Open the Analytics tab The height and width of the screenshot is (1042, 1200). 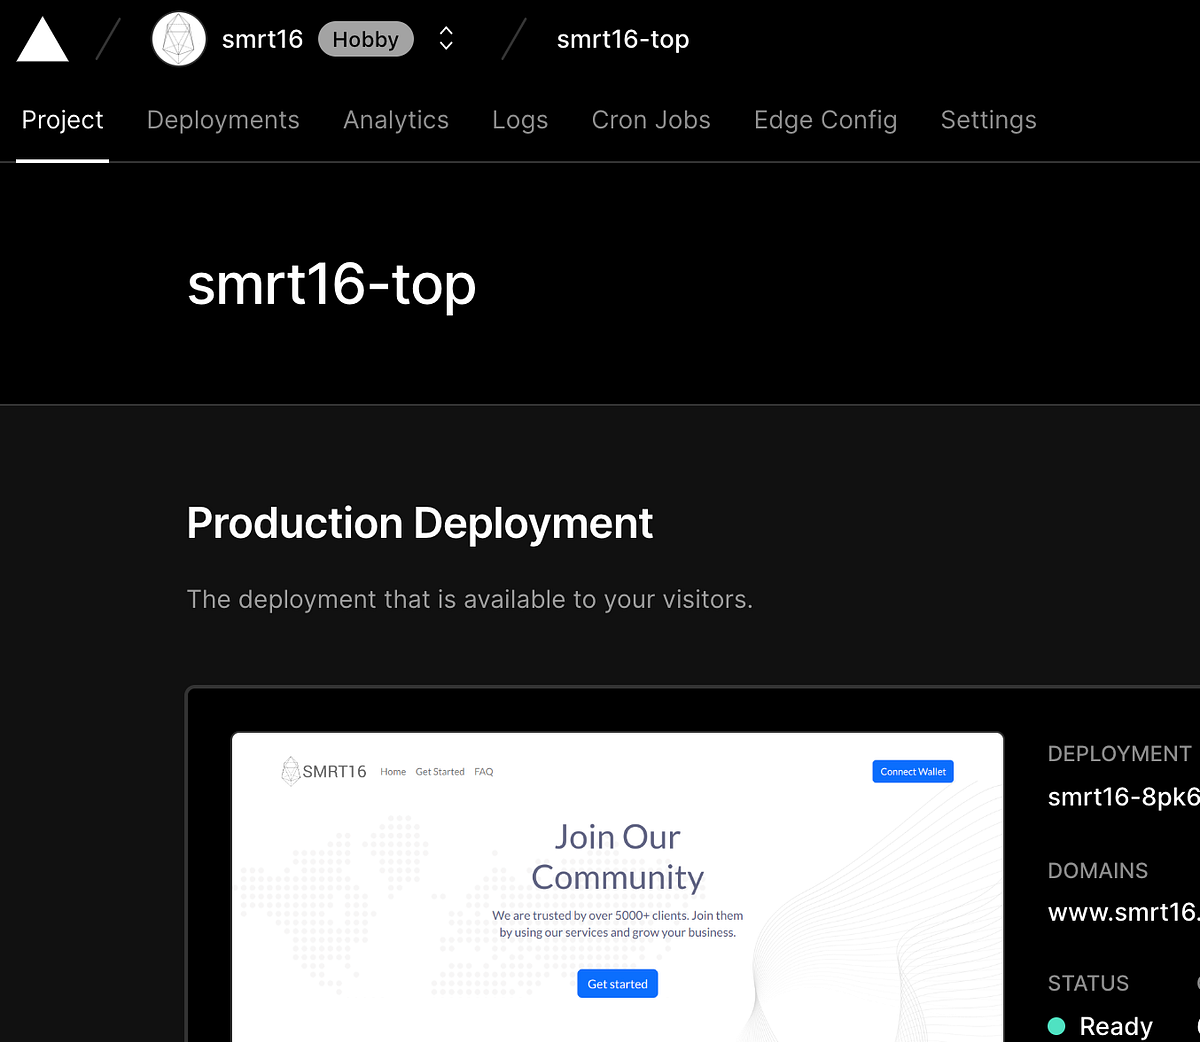[x=396, y=119]
